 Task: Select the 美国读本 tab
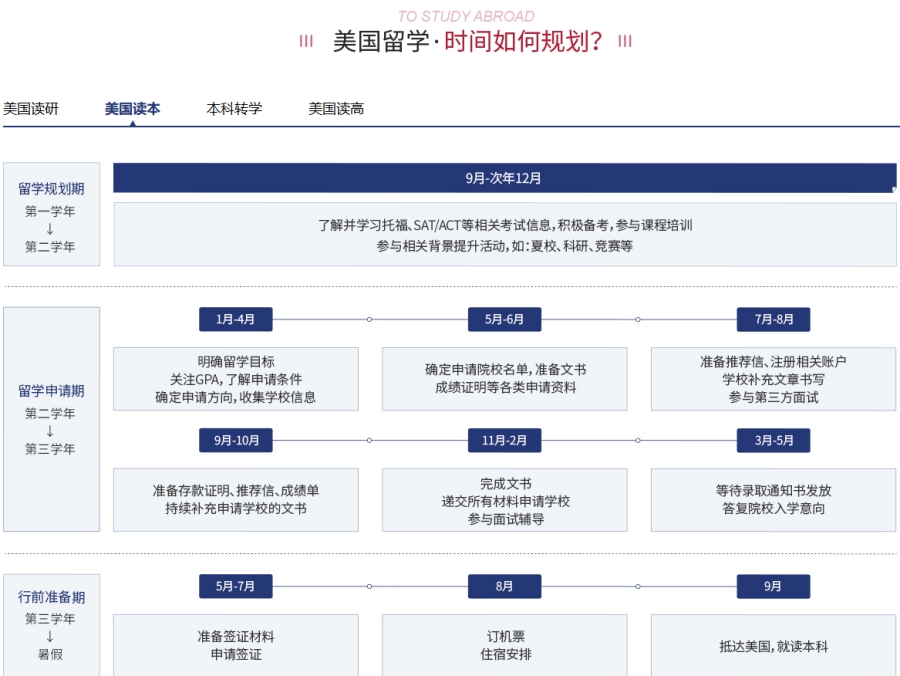click(x=132, y=109)
